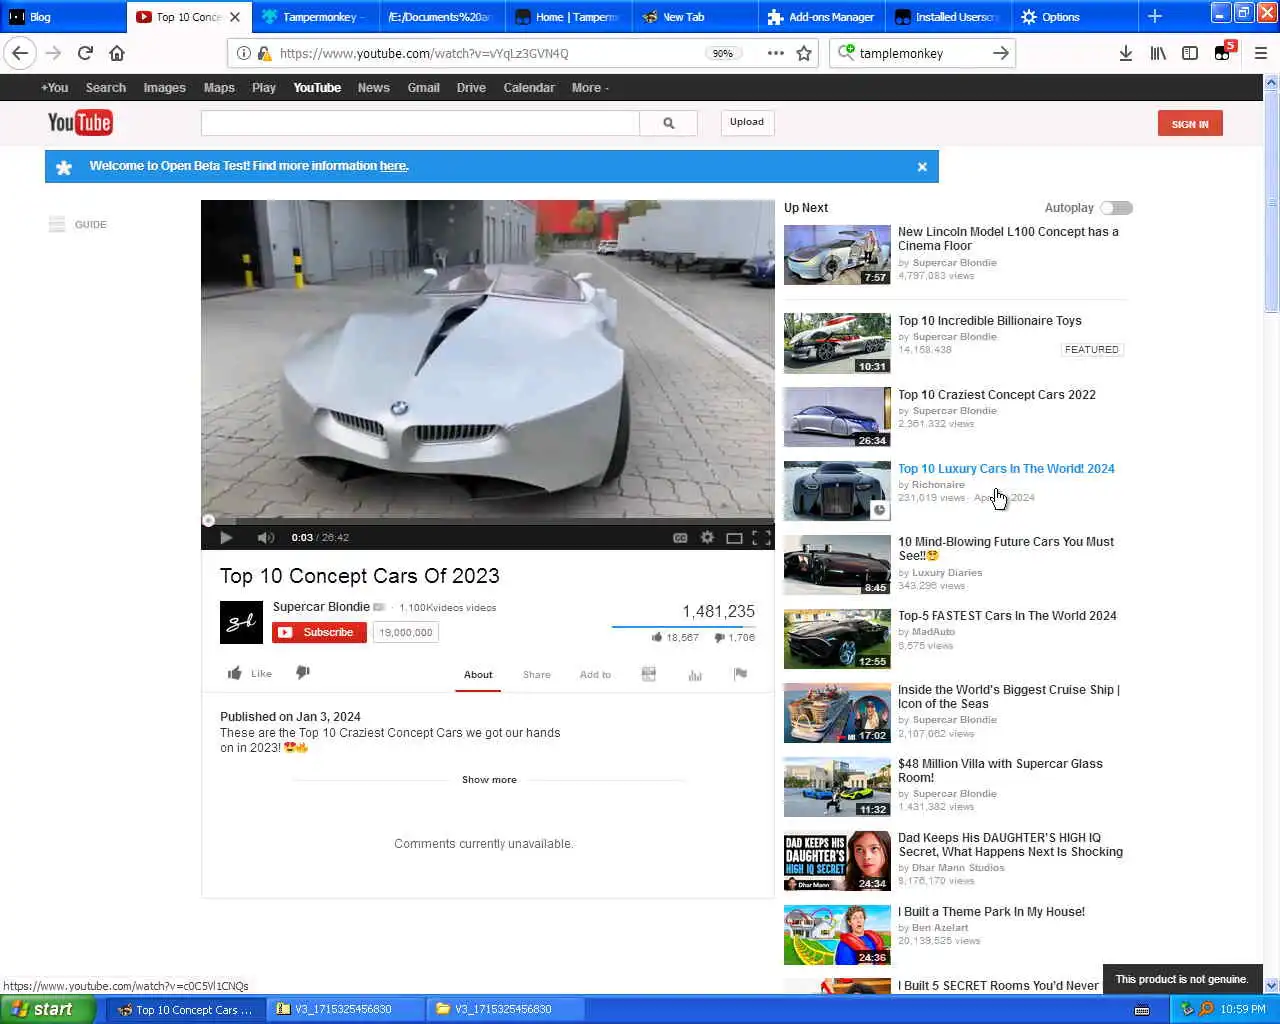1280x1024 pixels.
Task: Go back to previous page
Action: pyautogui.click(x=20, y=53)
